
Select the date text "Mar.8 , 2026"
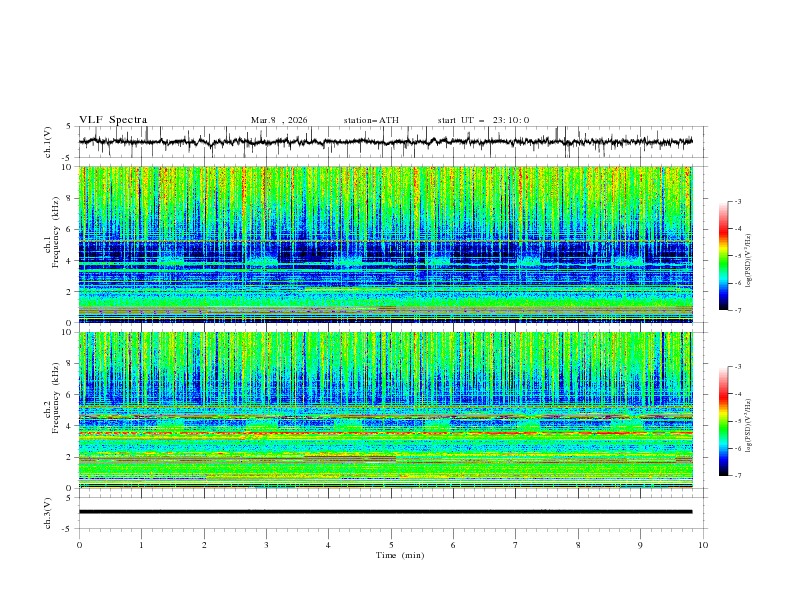[x=279, y=120]
